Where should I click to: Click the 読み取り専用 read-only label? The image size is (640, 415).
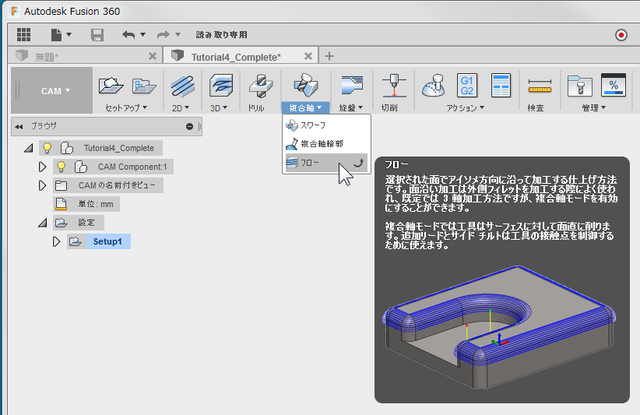click(222, 35)
